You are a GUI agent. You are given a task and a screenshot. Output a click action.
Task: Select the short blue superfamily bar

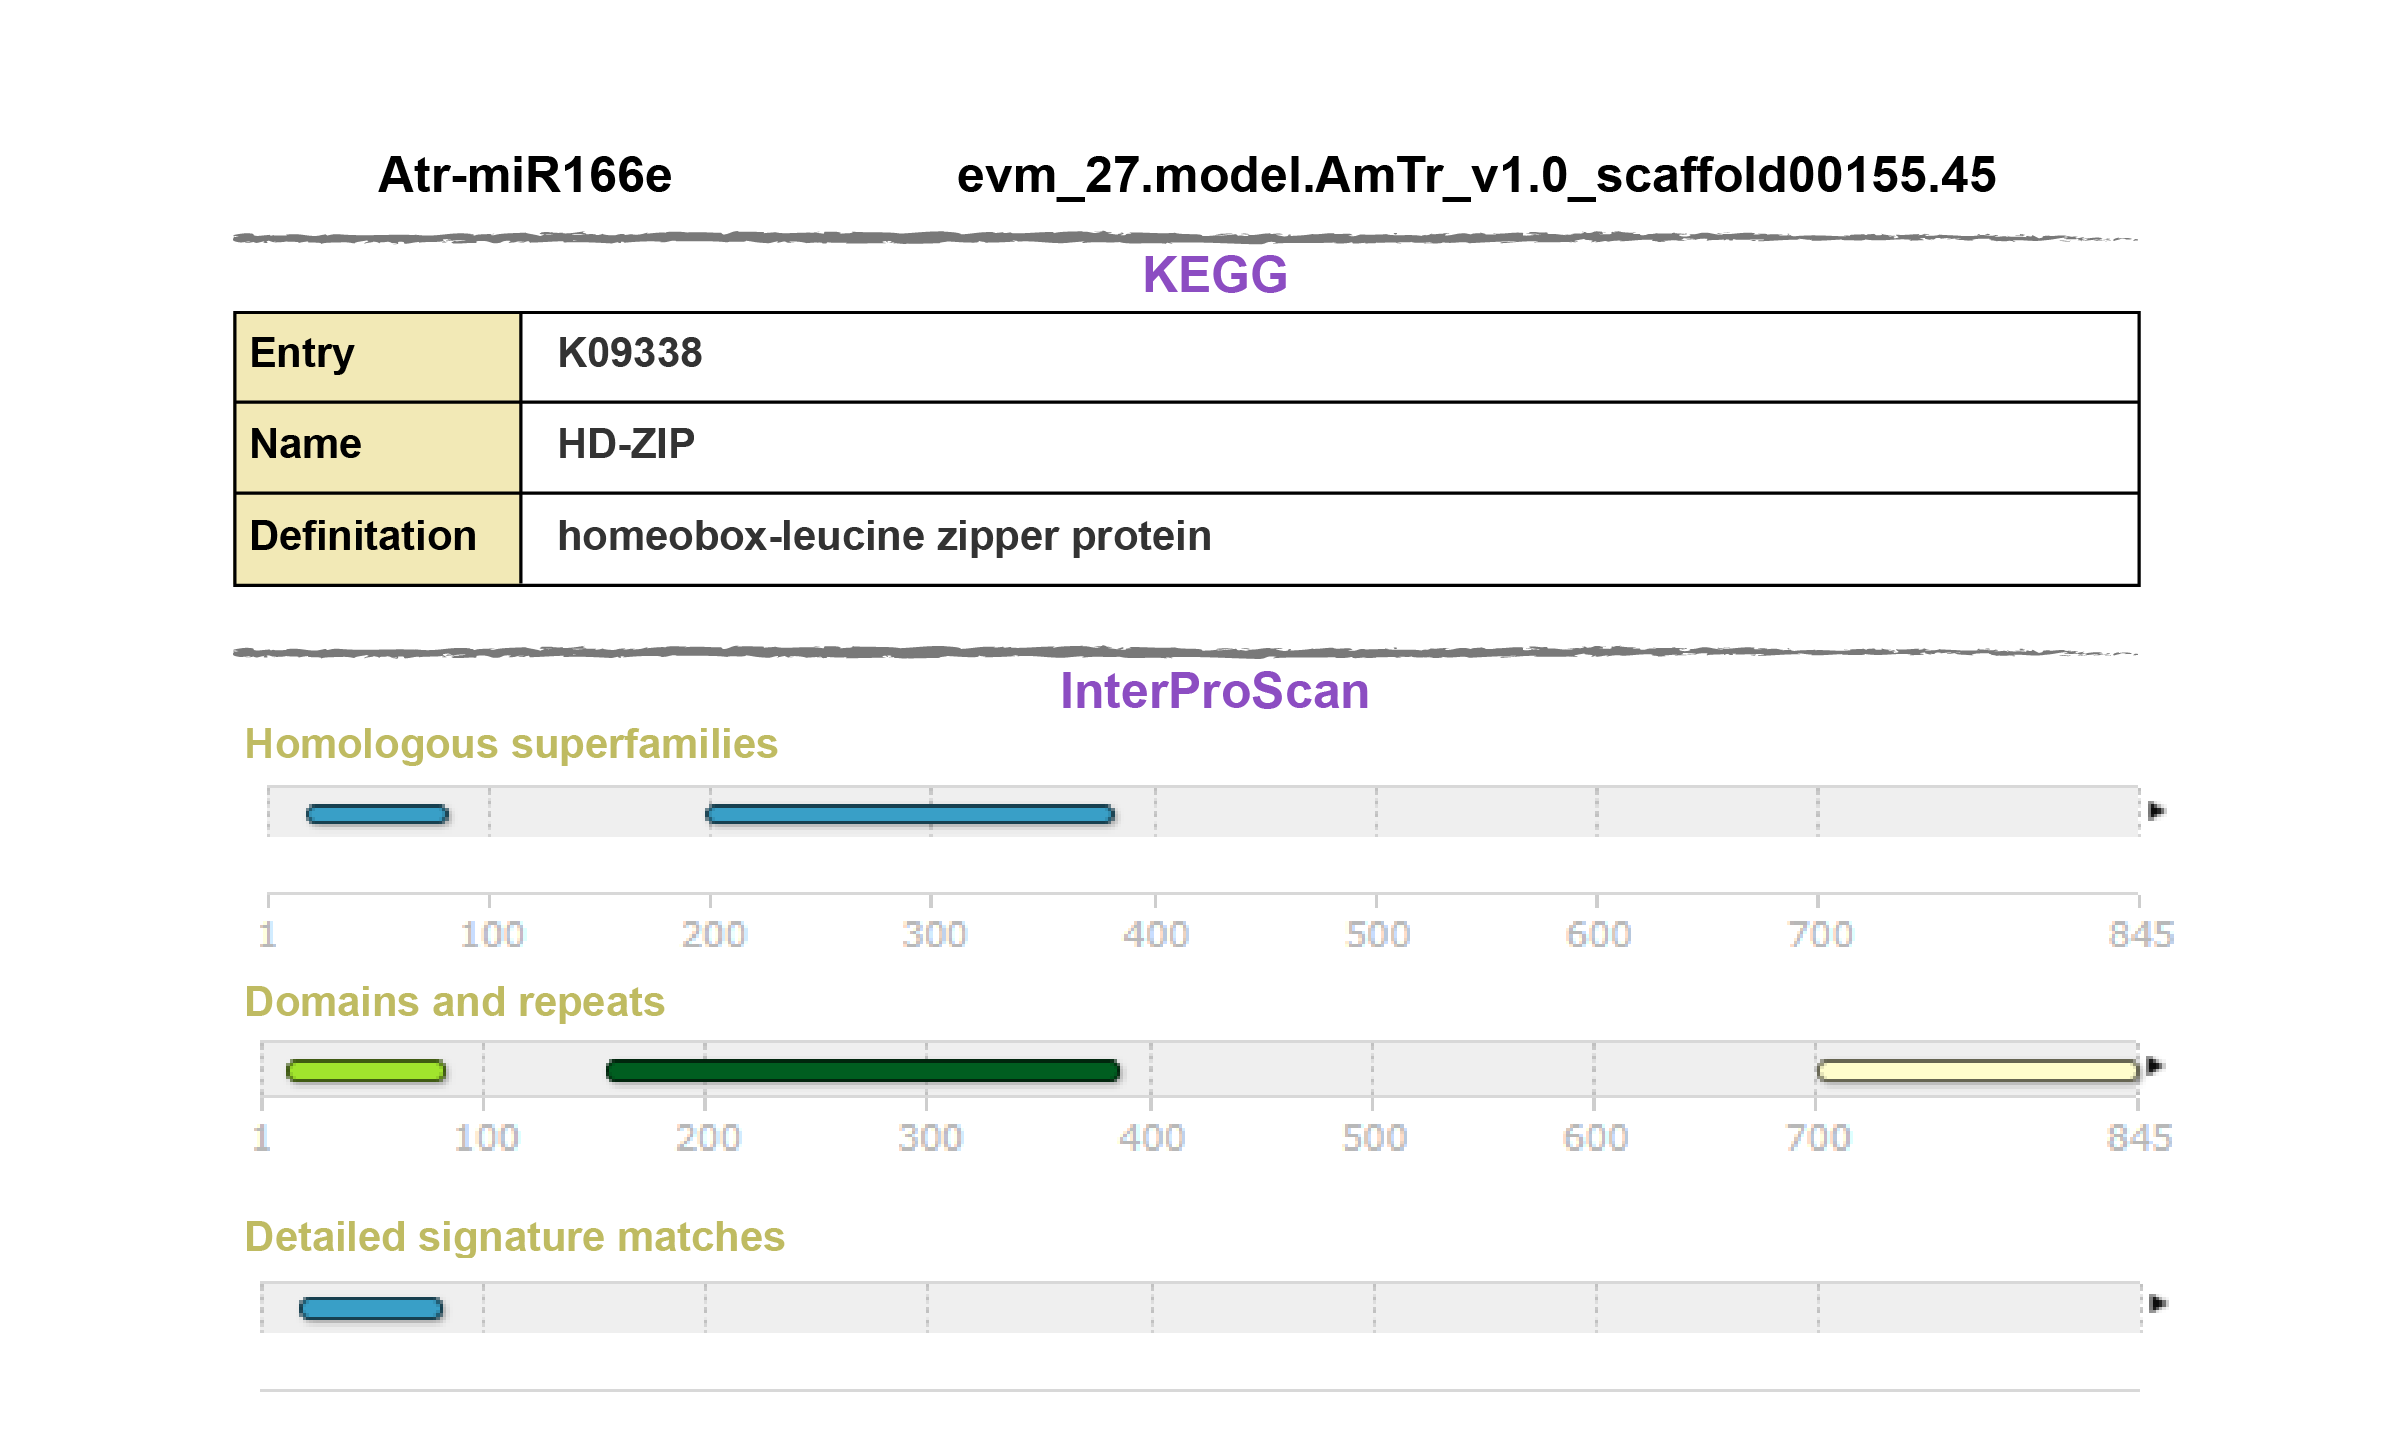tap(378, 814)
